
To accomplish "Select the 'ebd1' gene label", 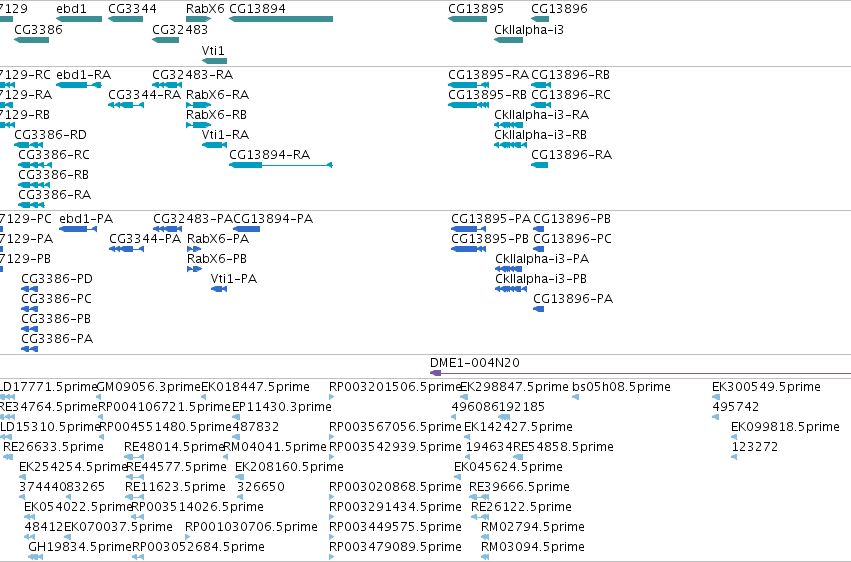I will pyautogui.click(x=71, y=9).
